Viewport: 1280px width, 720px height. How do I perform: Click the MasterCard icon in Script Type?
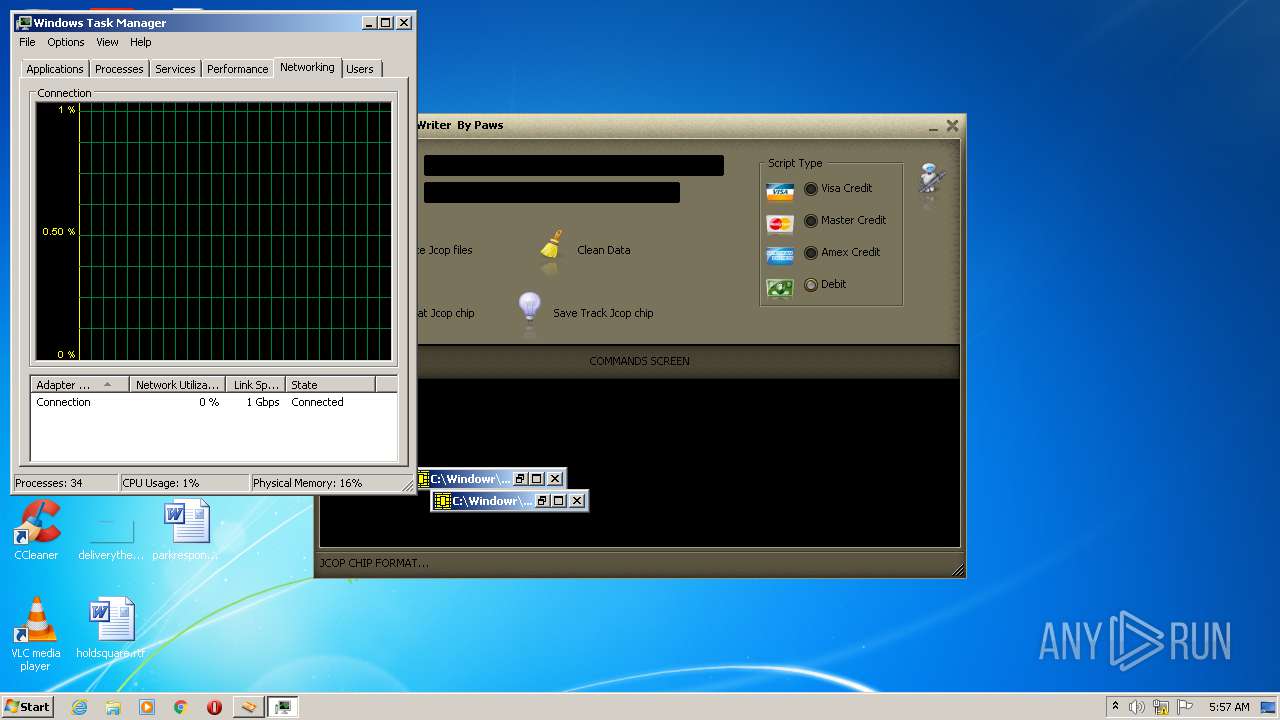(780, 224)
